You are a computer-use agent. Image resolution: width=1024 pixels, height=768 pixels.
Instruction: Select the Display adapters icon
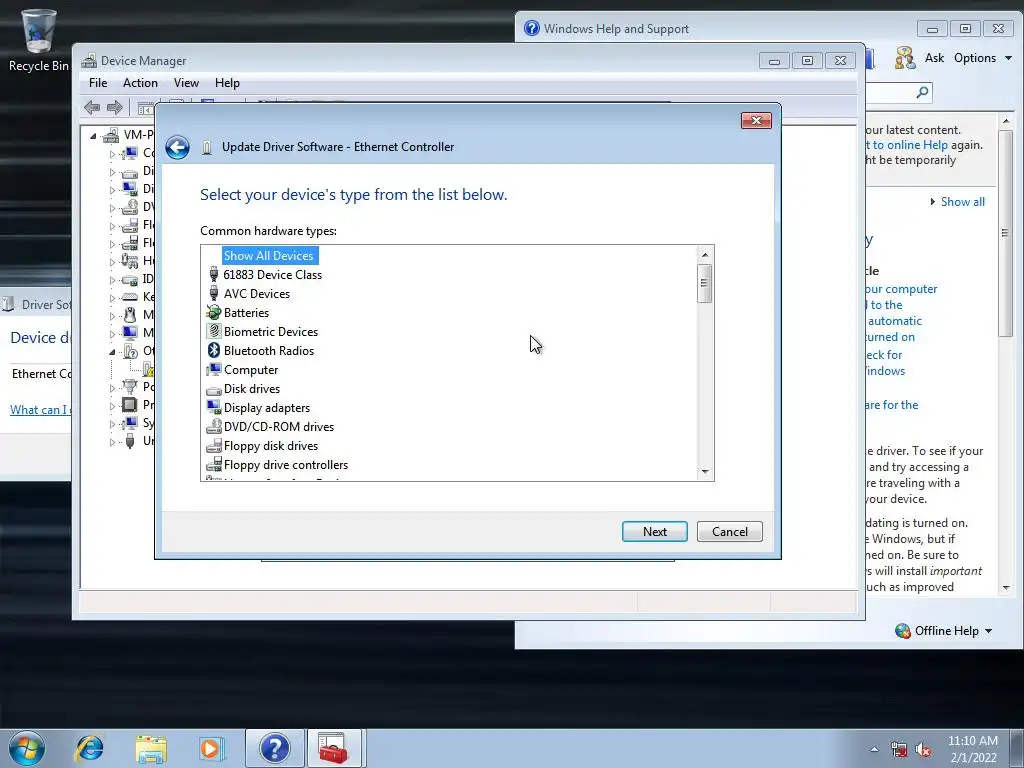(x=214, y=407)
